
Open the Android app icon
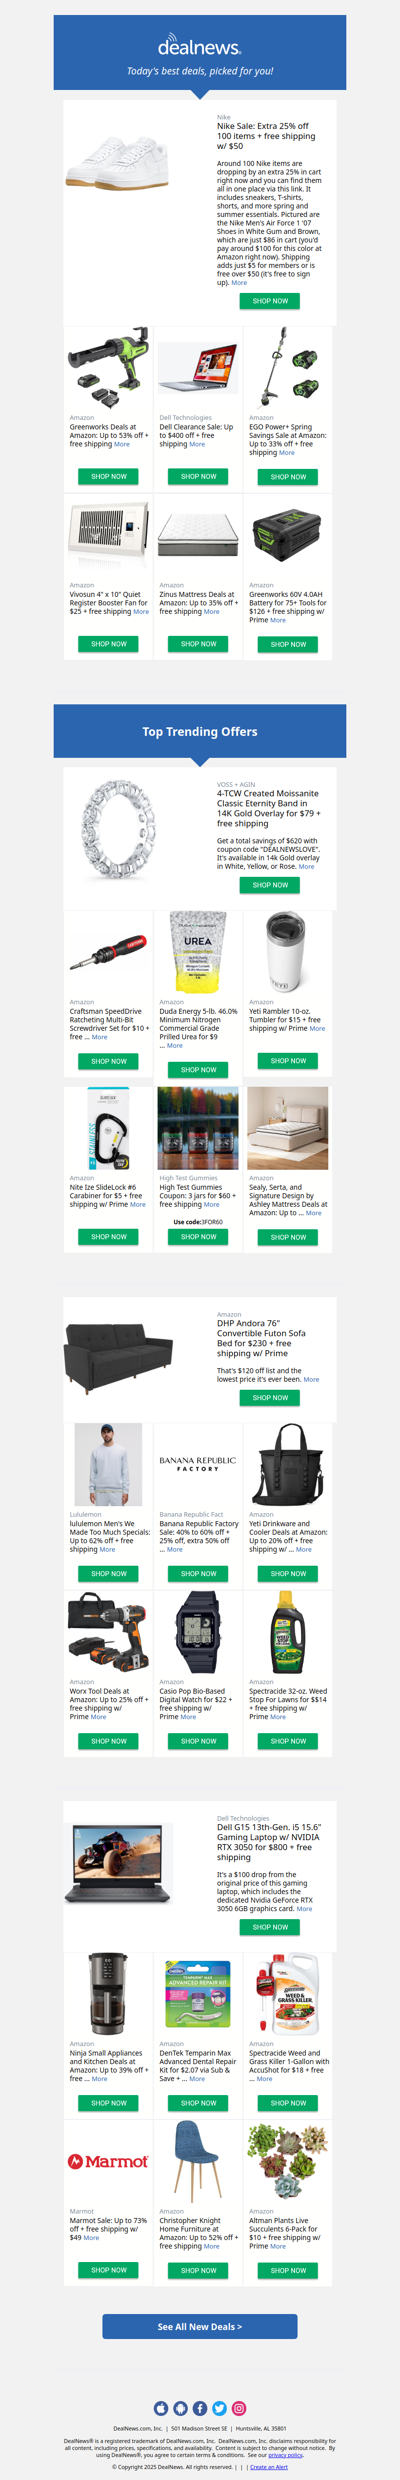180,2408
